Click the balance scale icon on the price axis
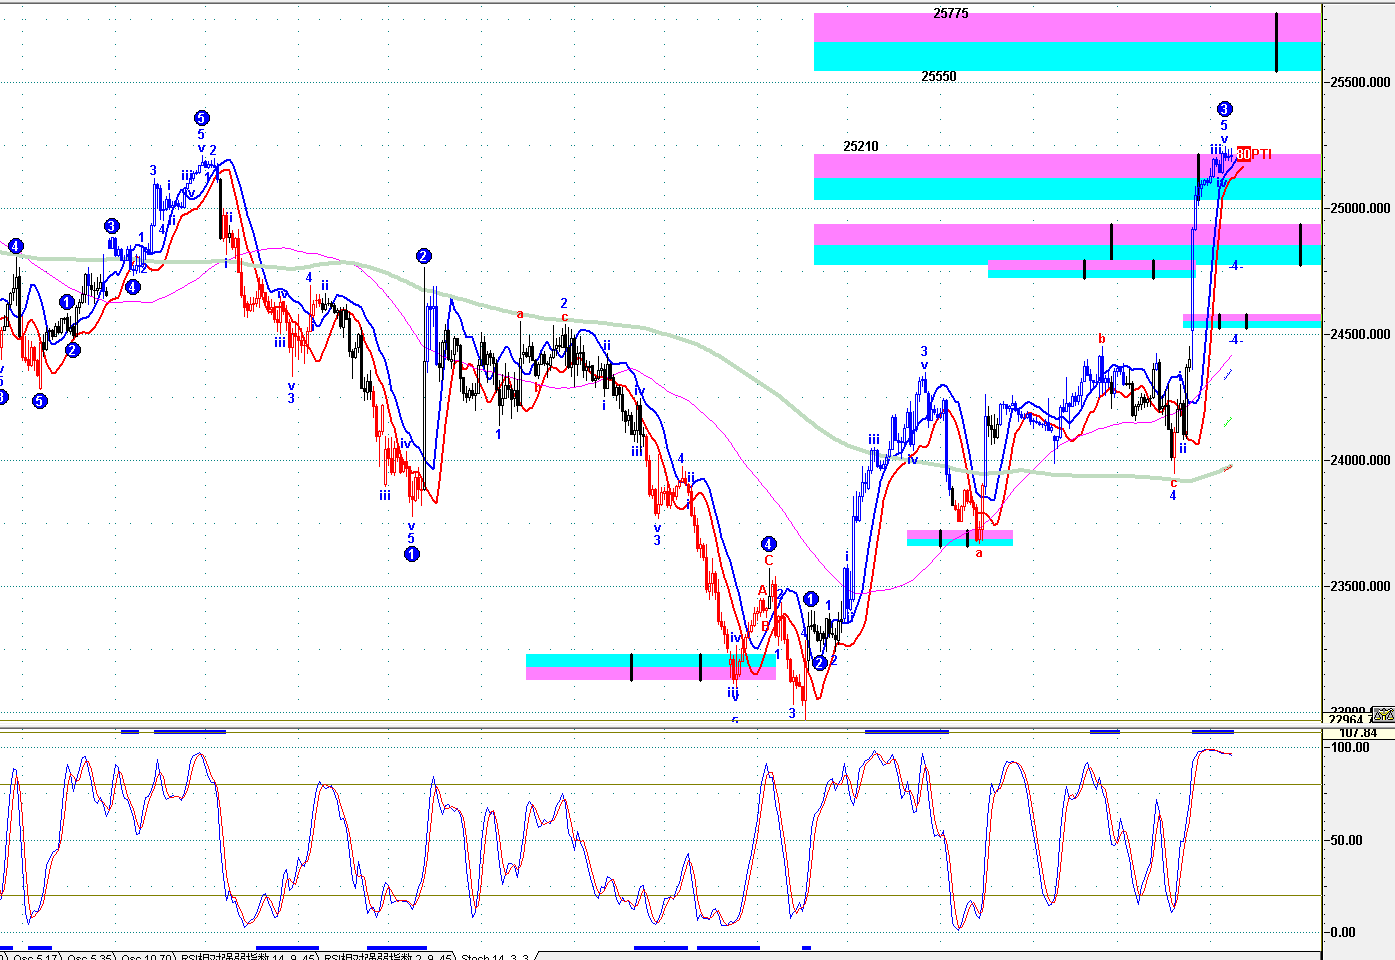Viewport: 1395px width, 960px height. 1383,714
